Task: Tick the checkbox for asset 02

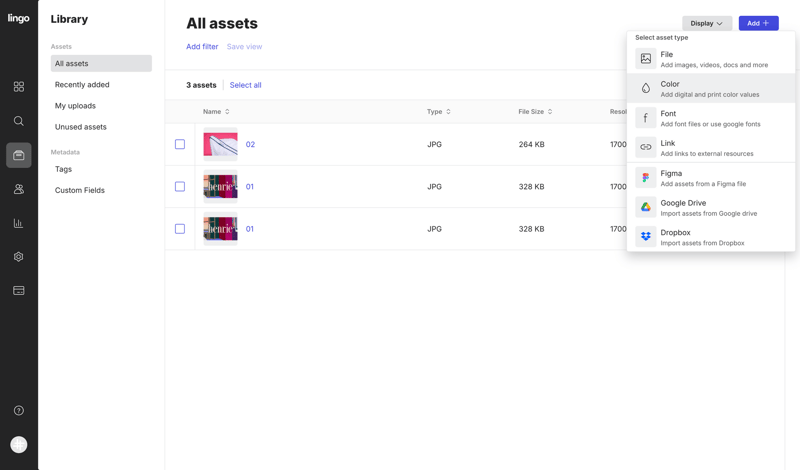Action: [x=180, y=144]
